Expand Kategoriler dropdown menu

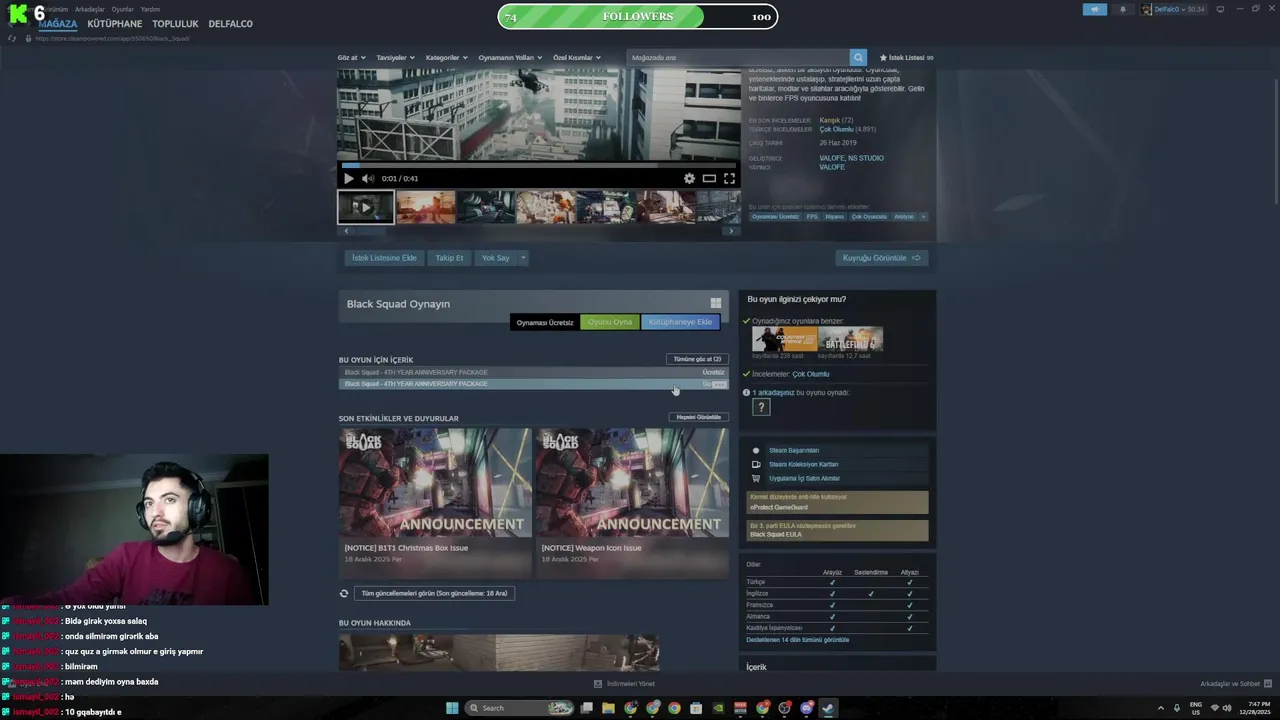(x=446, y=58)
